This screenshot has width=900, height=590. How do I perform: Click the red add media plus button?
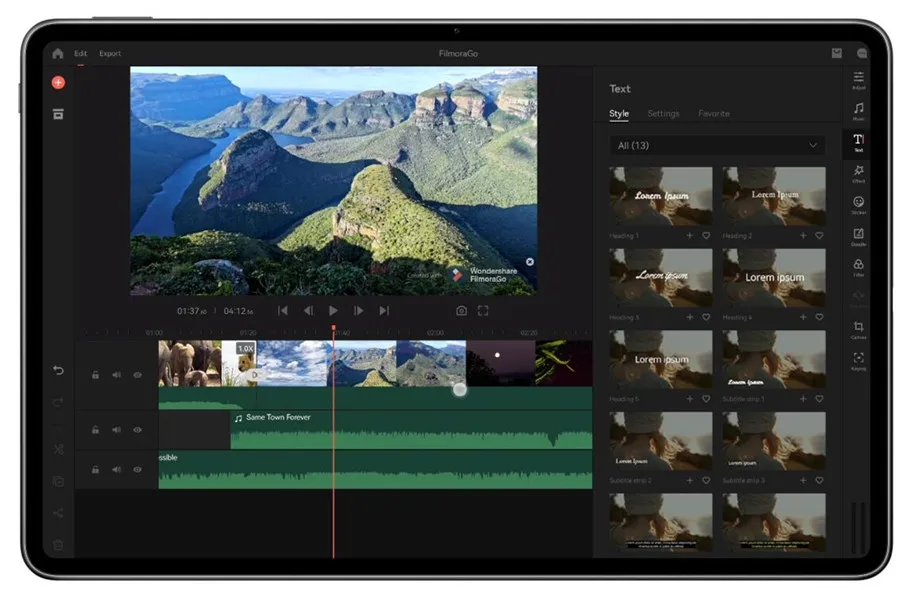58,83
